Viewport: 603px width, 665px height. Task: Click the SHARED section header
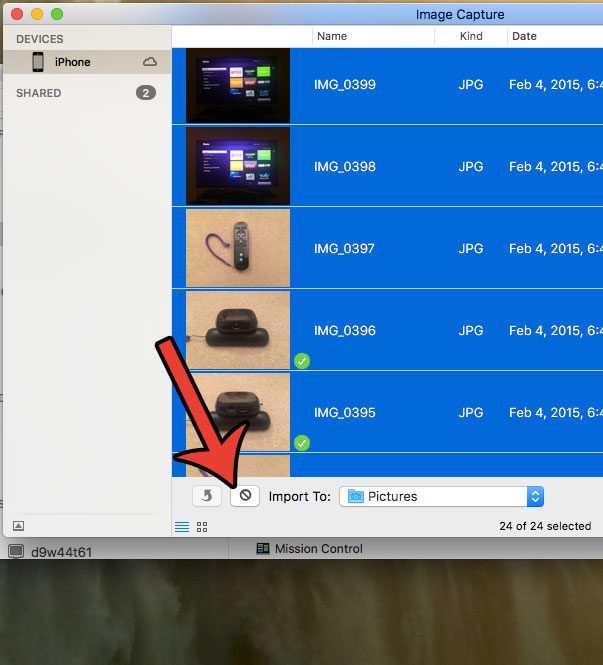39,93
